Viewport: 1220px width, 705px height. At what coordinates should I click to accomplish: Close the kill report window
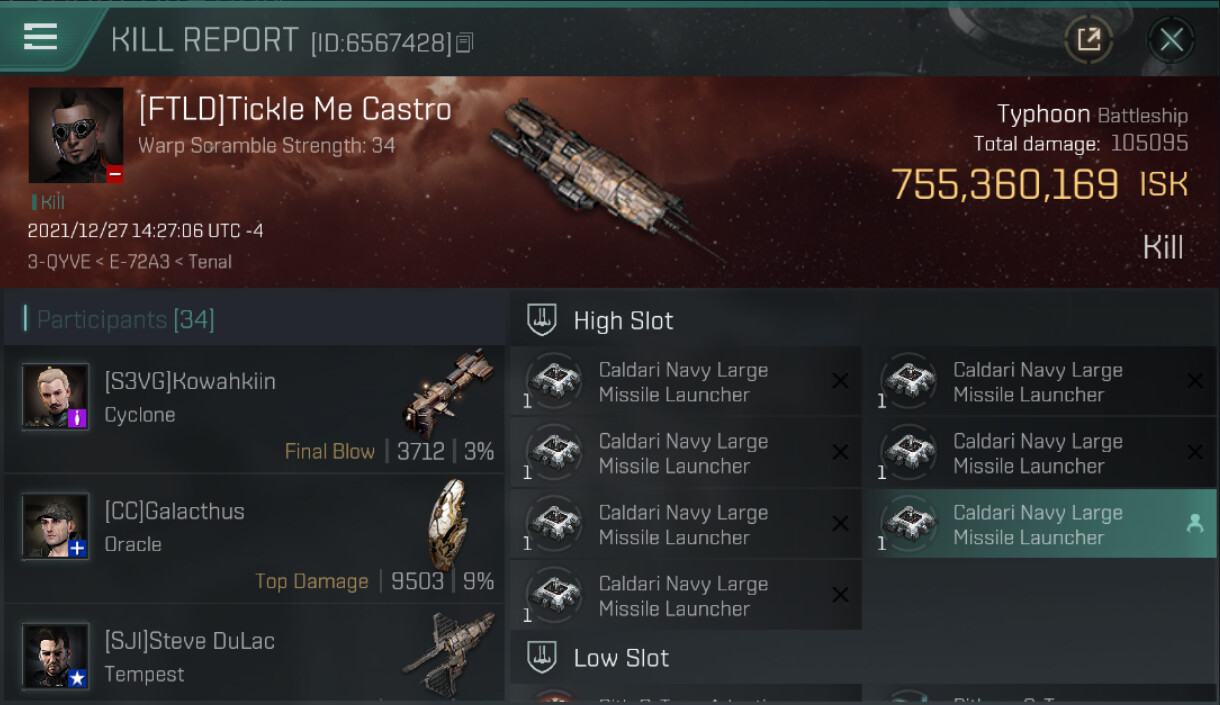coord(1171,40)
